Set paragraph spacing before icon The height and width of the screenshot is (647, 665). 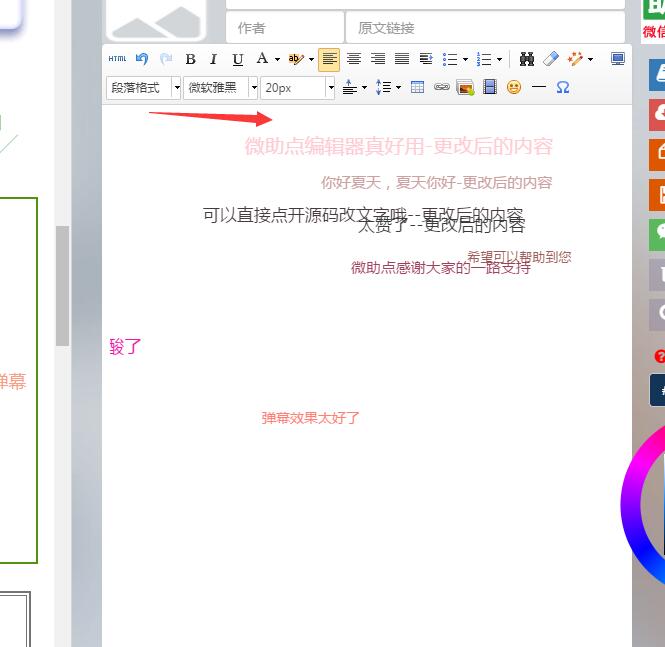coord(349,87)
